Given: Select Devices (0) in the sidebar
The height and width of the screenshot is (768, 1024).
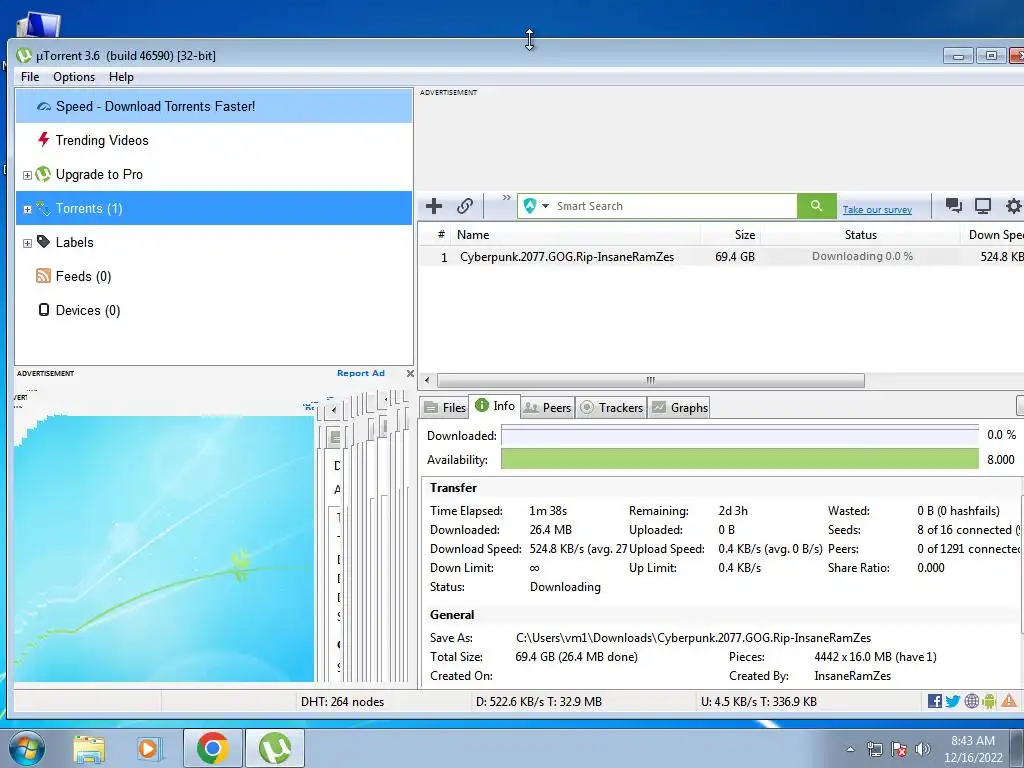Looking at the screenshot, I should point(88,310).
